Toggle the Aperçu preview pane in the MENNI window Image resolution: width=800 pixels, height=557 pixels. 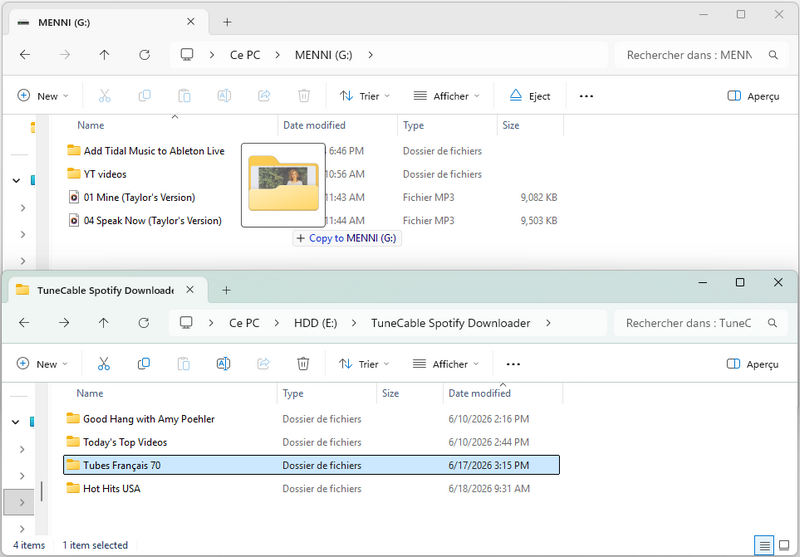753,96
